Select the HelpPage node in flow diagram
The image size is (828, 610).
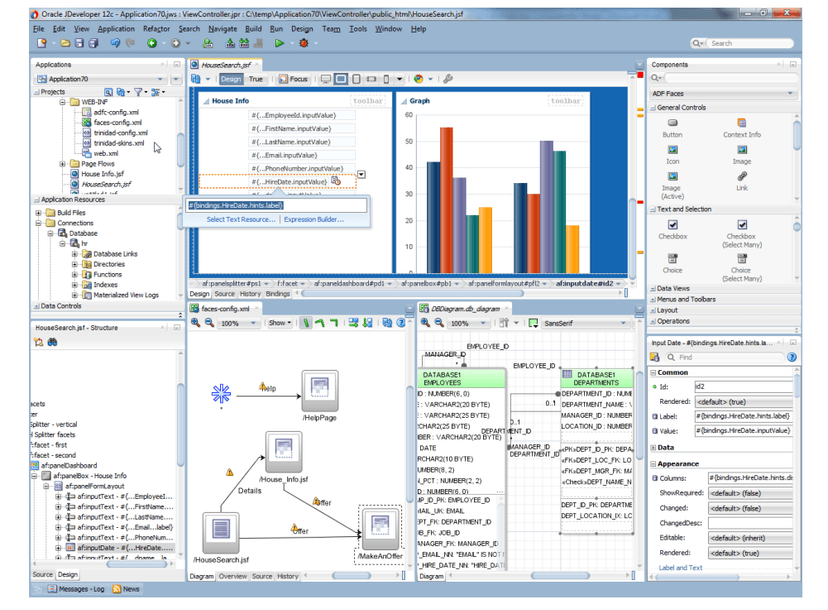[x=319, y=391]
